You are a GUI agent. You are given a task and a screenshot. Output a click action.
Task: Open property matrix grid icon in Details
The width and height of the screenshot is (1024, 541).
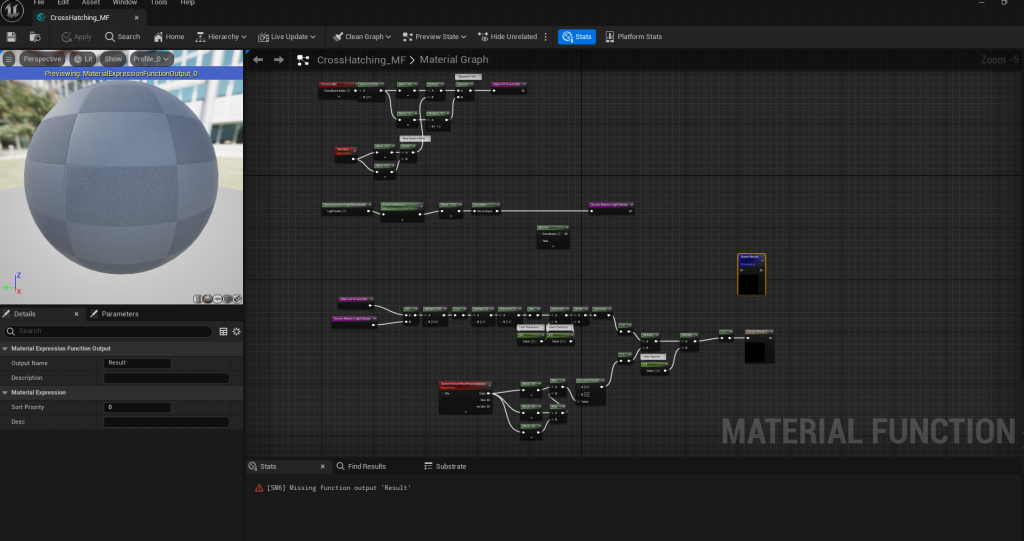(223, 331)
